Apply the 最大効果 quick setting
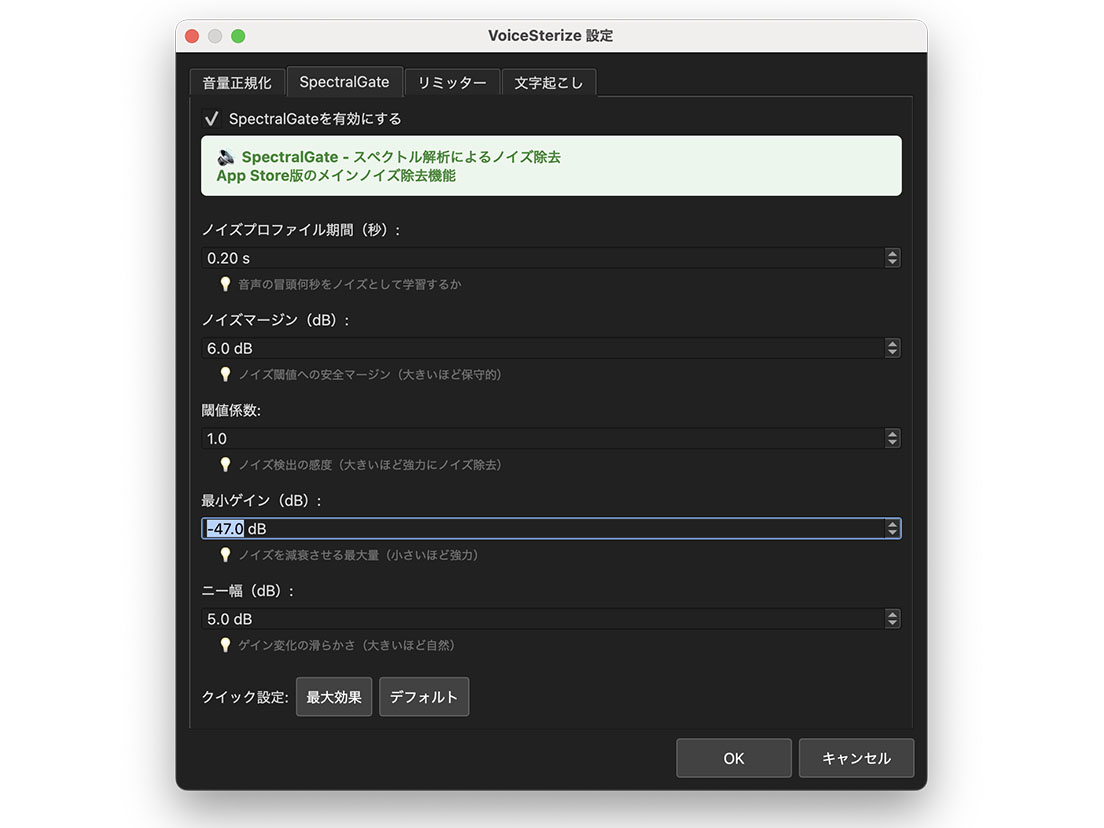Viewport: 1104px width, 828px height. click(334, 696)
